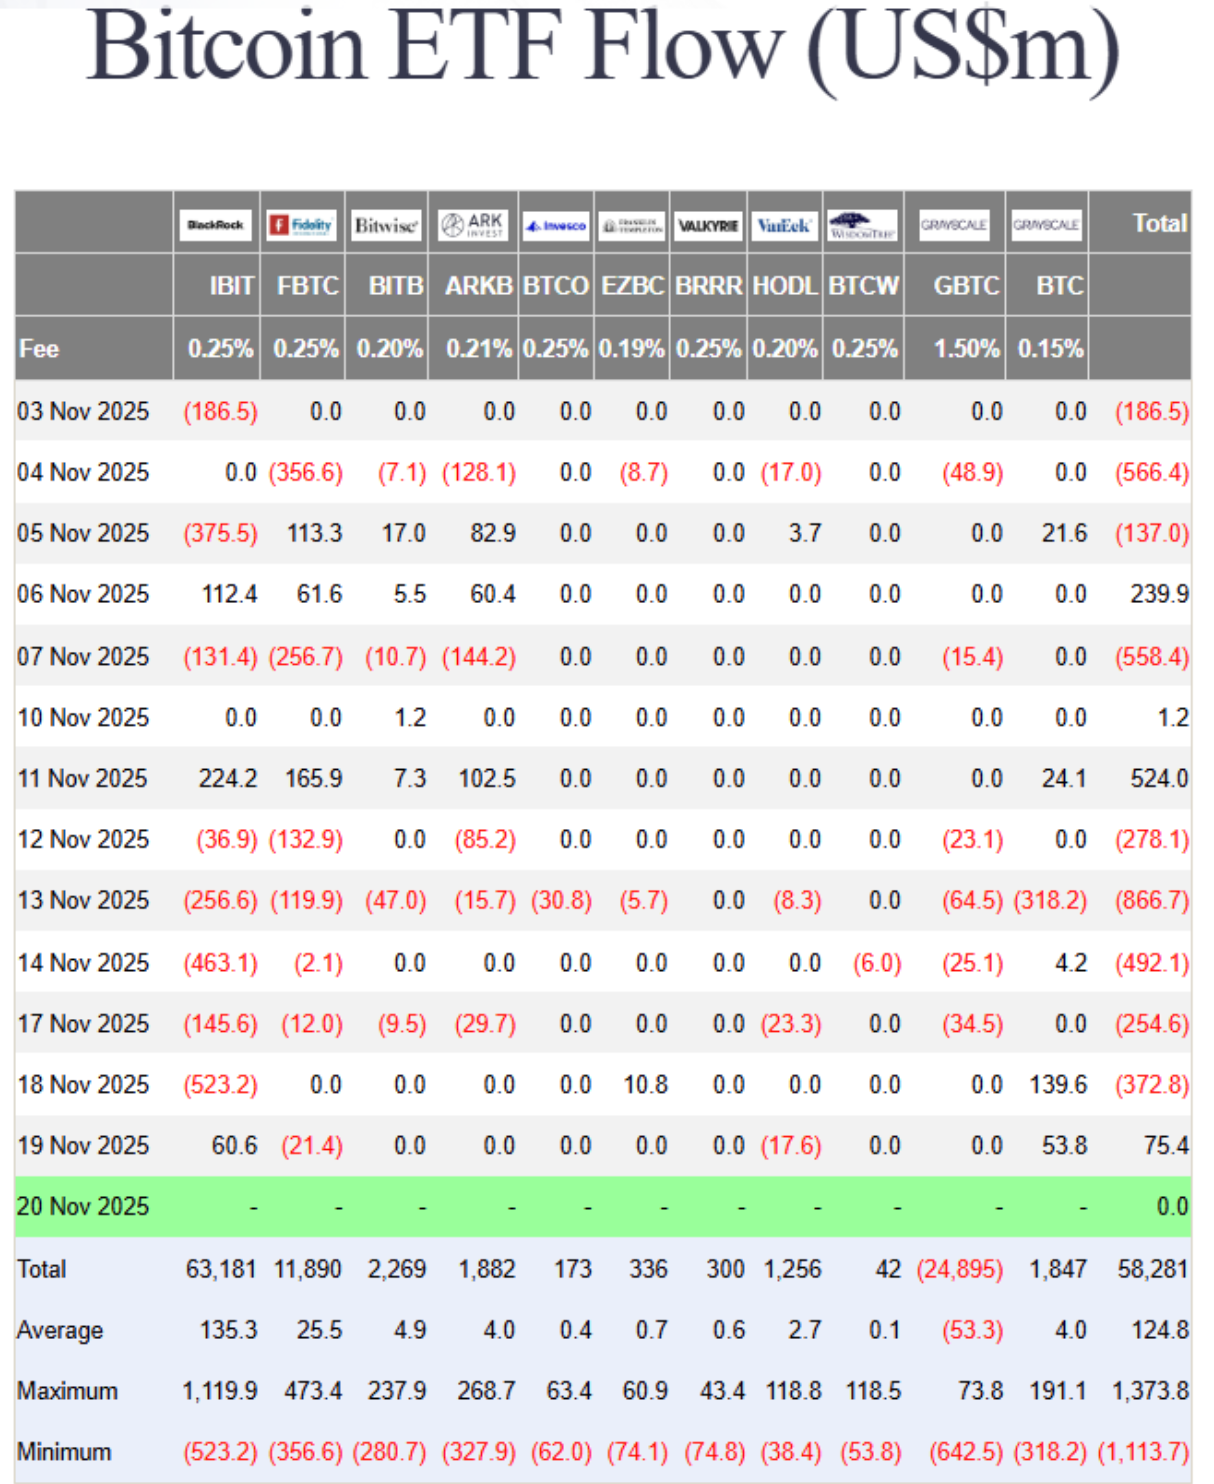Select the HODL column header

785,286
